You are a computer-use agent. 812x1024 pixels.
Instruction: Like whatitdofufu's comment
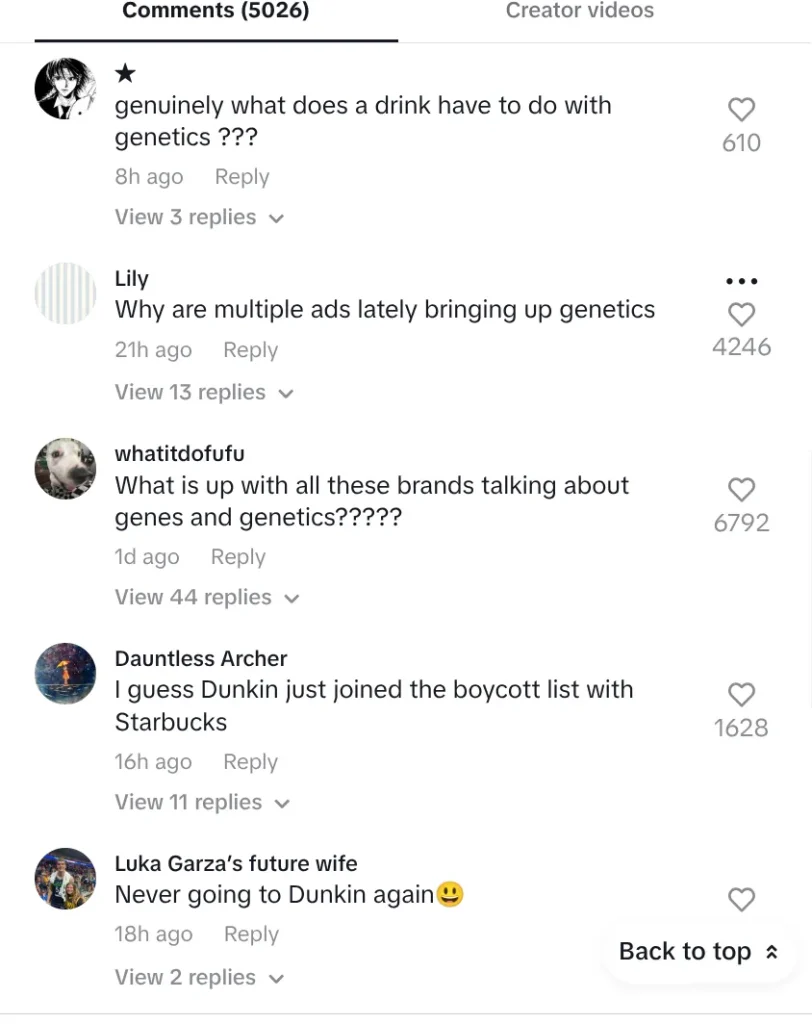click(x=741, y=489)
